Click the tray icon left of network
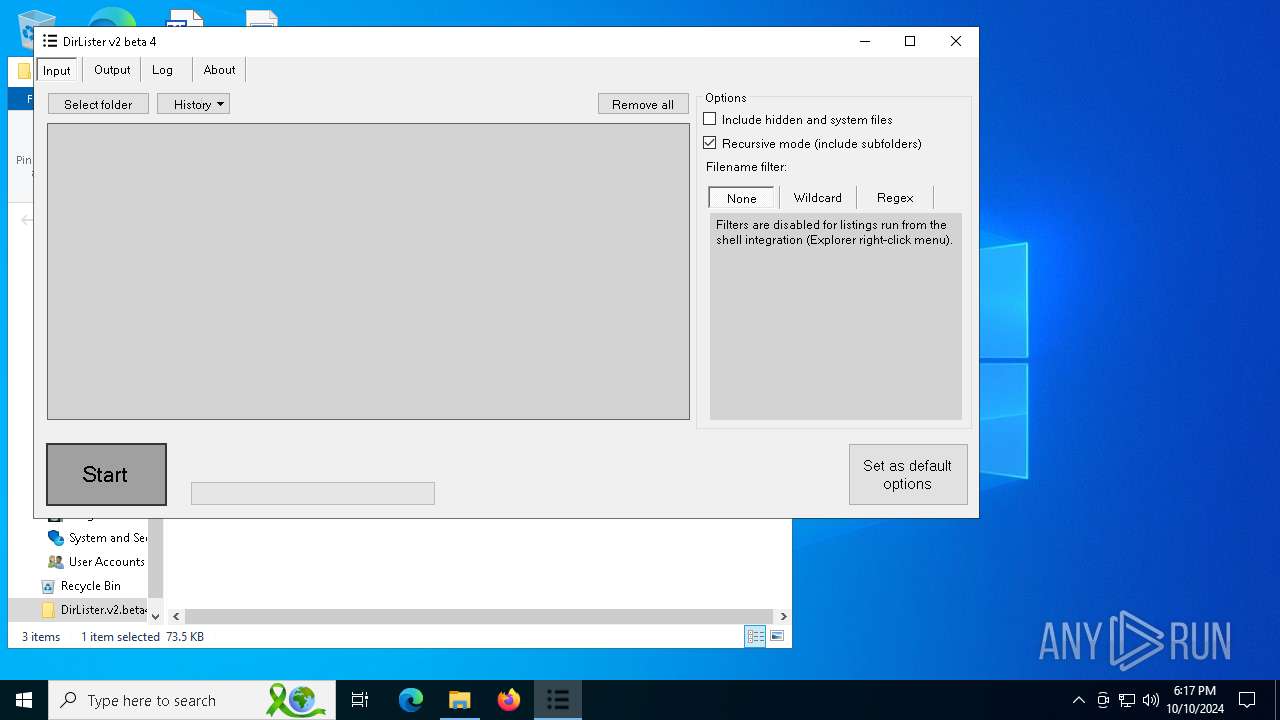The image size is (1280, 720). 1103,700
